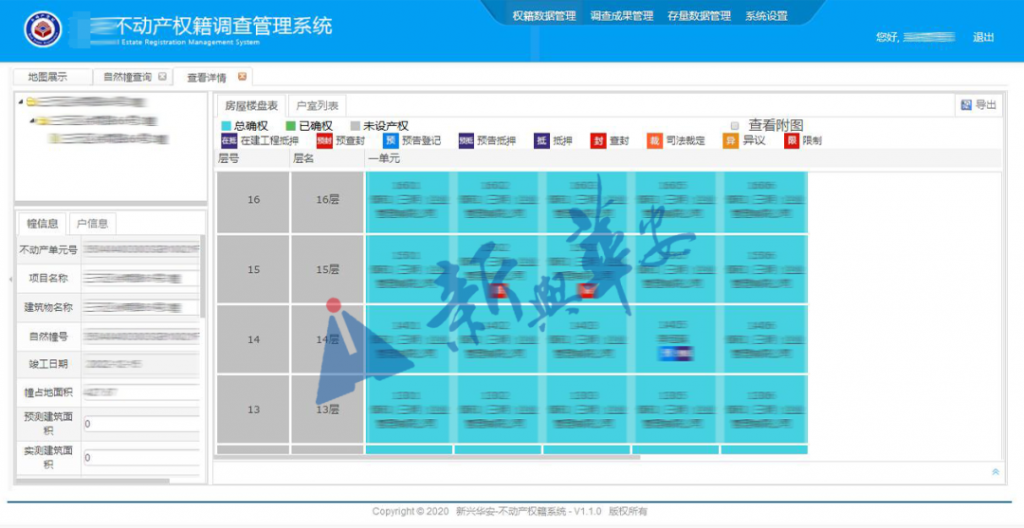Click the cyan 总确权 color swatch
Viewport: 1024px width, 528px height.
(x=226, y=126)
